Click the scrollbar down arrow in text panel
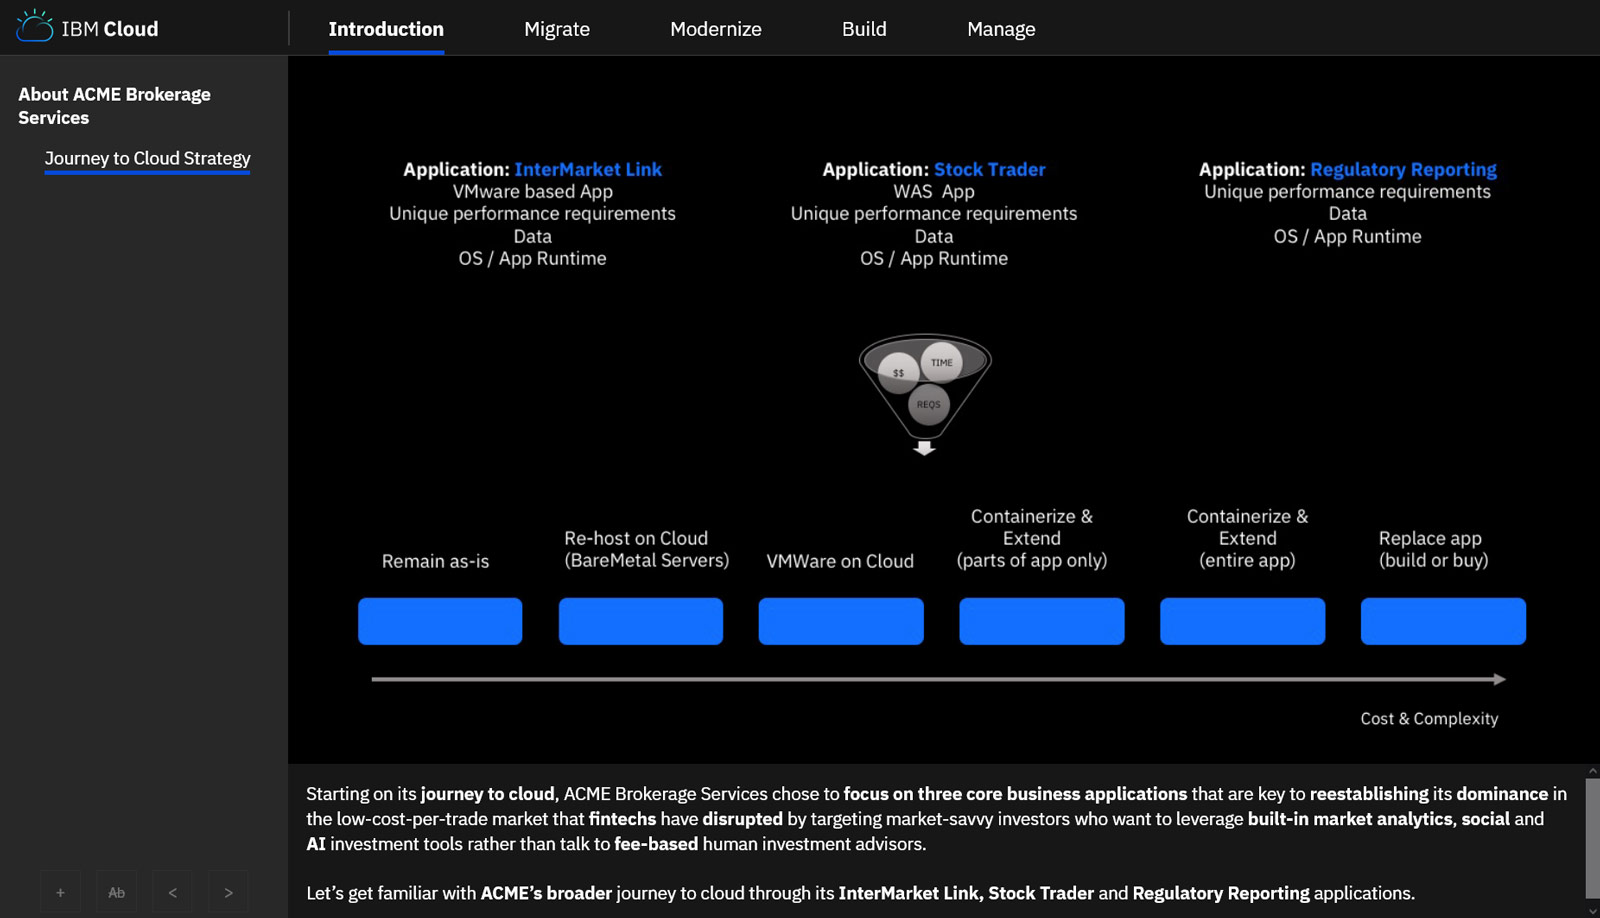 click(1592, 910)
